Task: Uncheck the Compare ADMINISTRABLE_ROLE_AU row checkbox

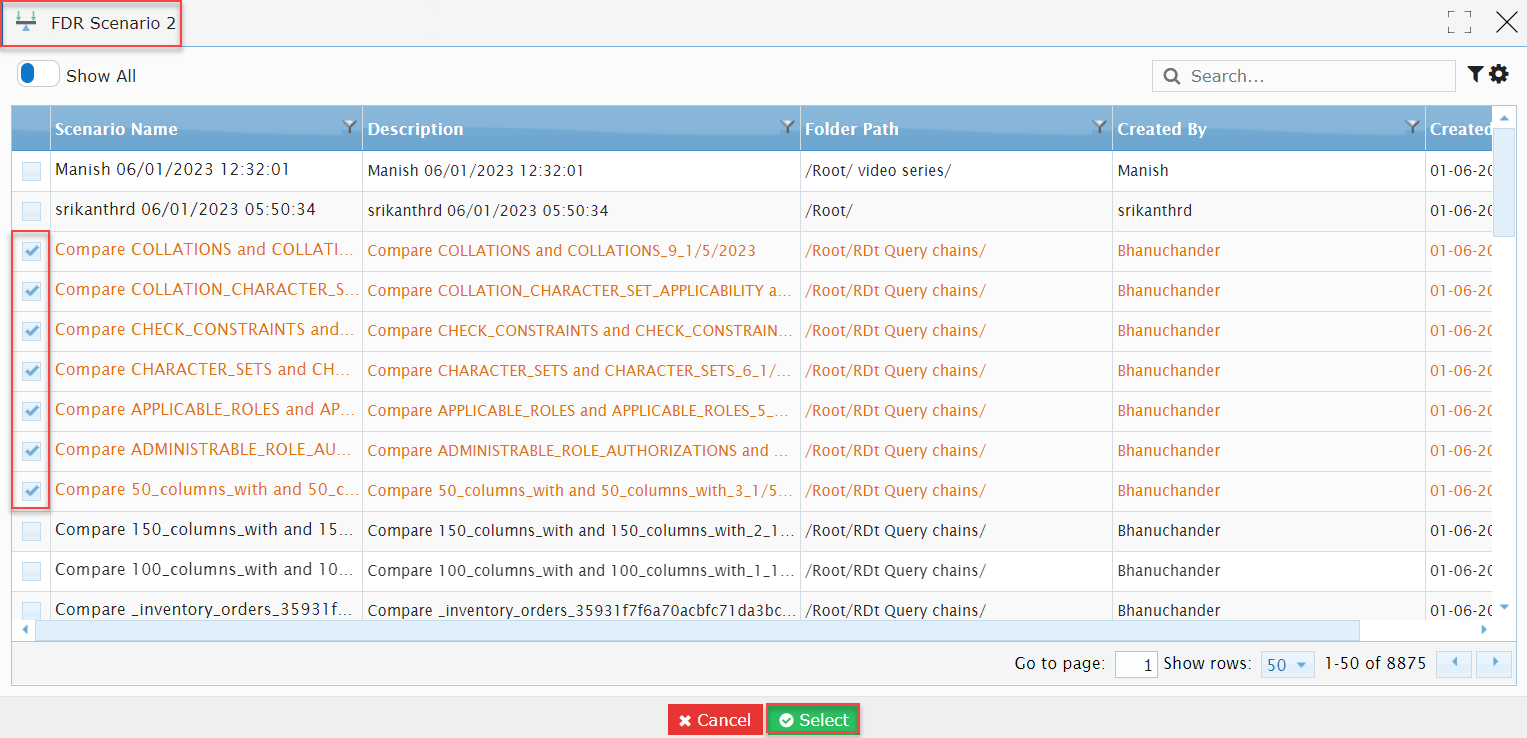Action: (32, 451)
